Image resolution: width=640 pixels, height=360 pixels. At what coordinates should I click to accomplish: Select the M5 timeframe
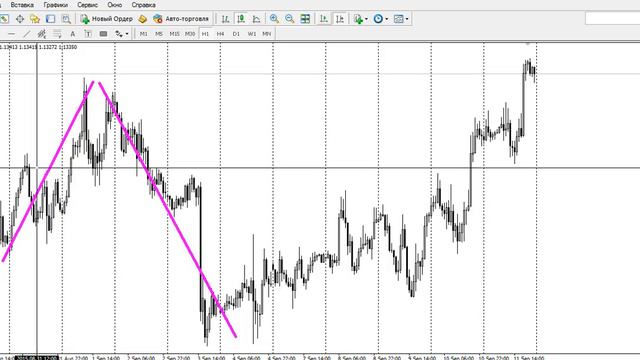click(159, 34)
